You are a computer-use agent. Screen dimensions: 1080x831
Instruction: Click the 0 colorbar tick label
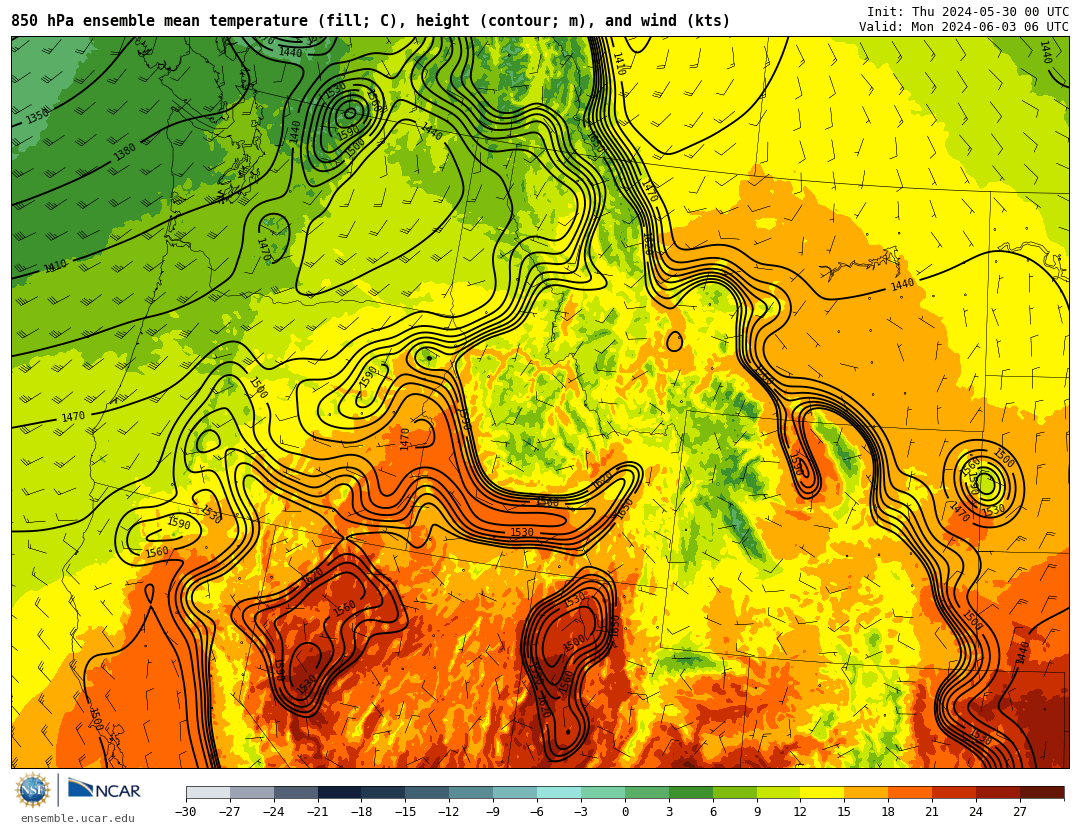coord(625,812)
